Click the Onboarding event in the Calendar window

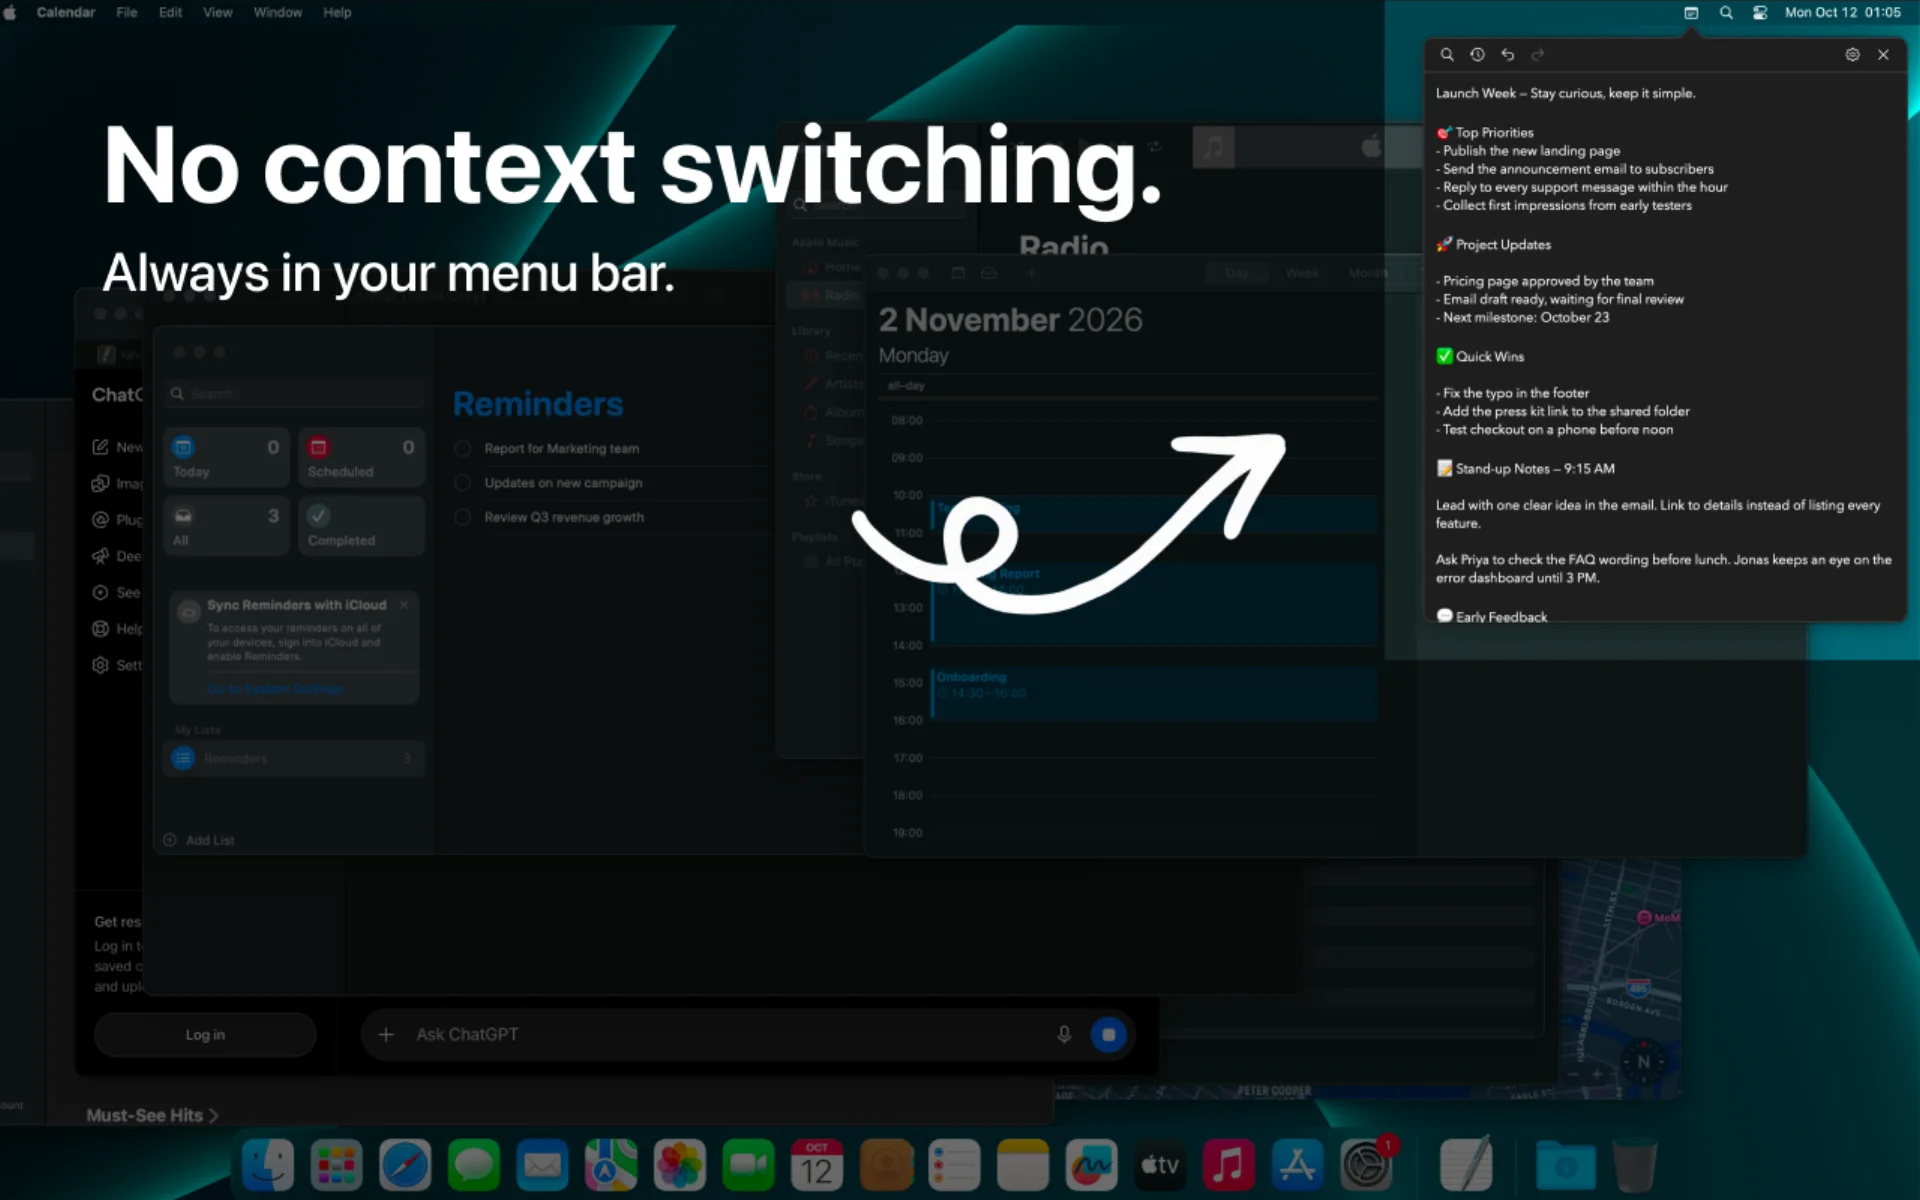point(1154,693)
